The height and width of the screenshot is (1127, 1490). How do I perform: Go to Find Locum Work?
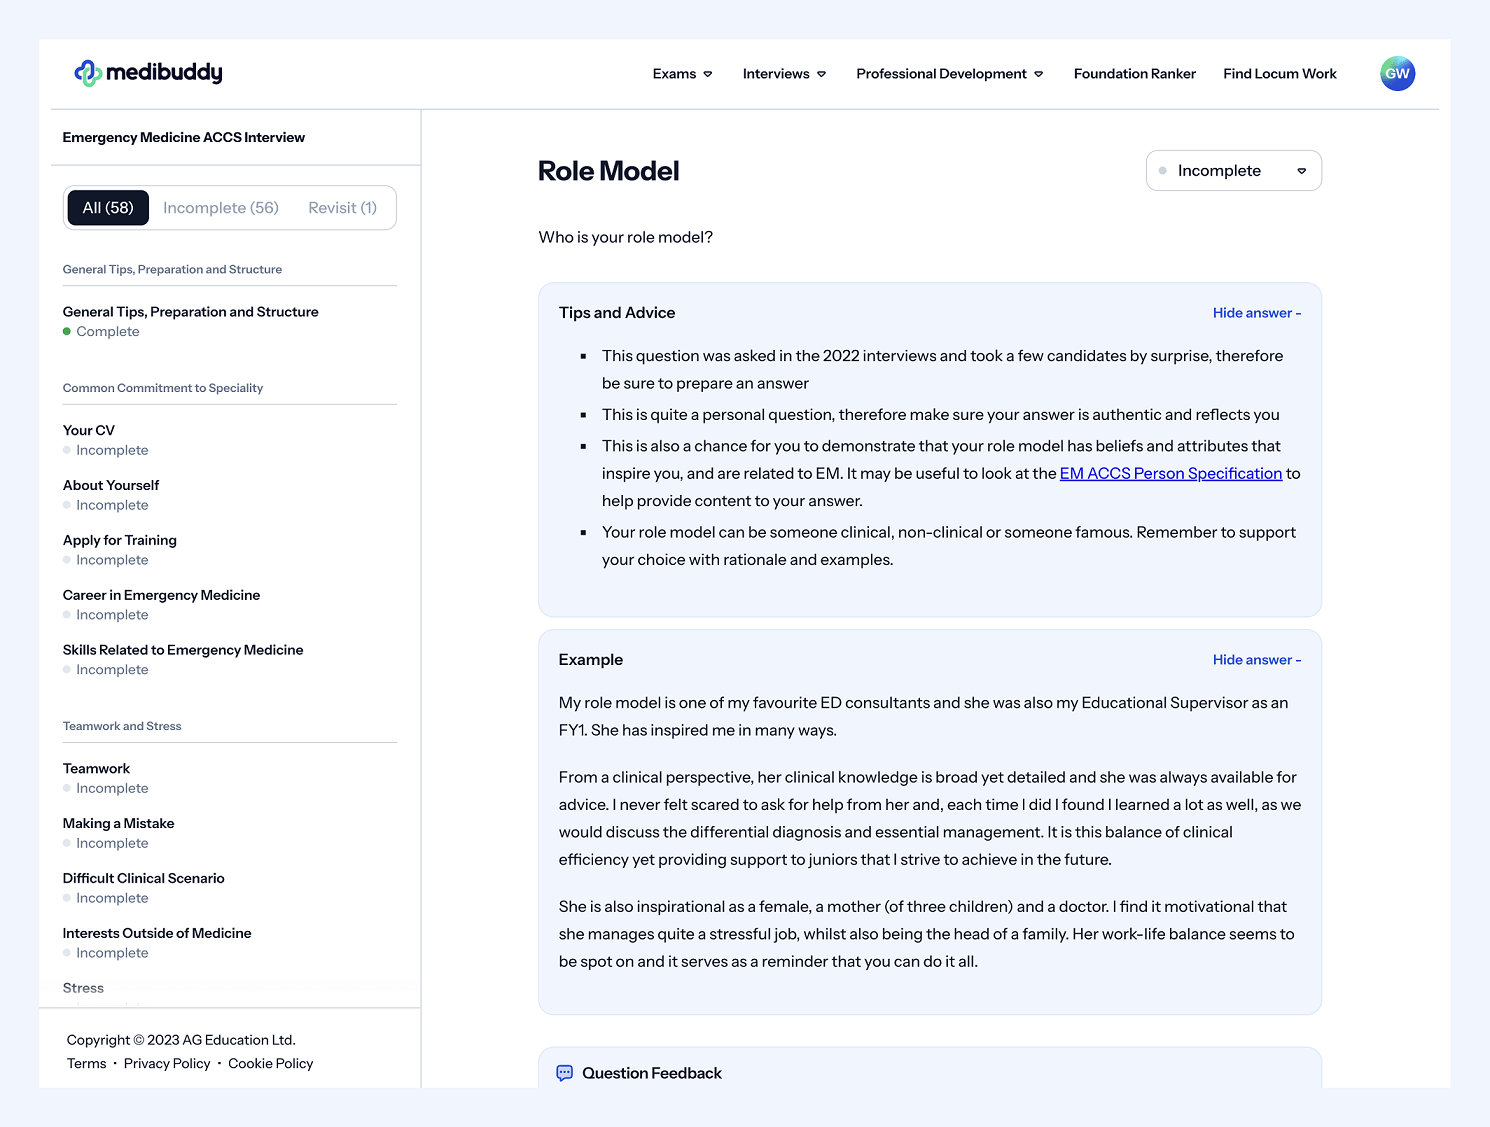tap(1280, 74)
